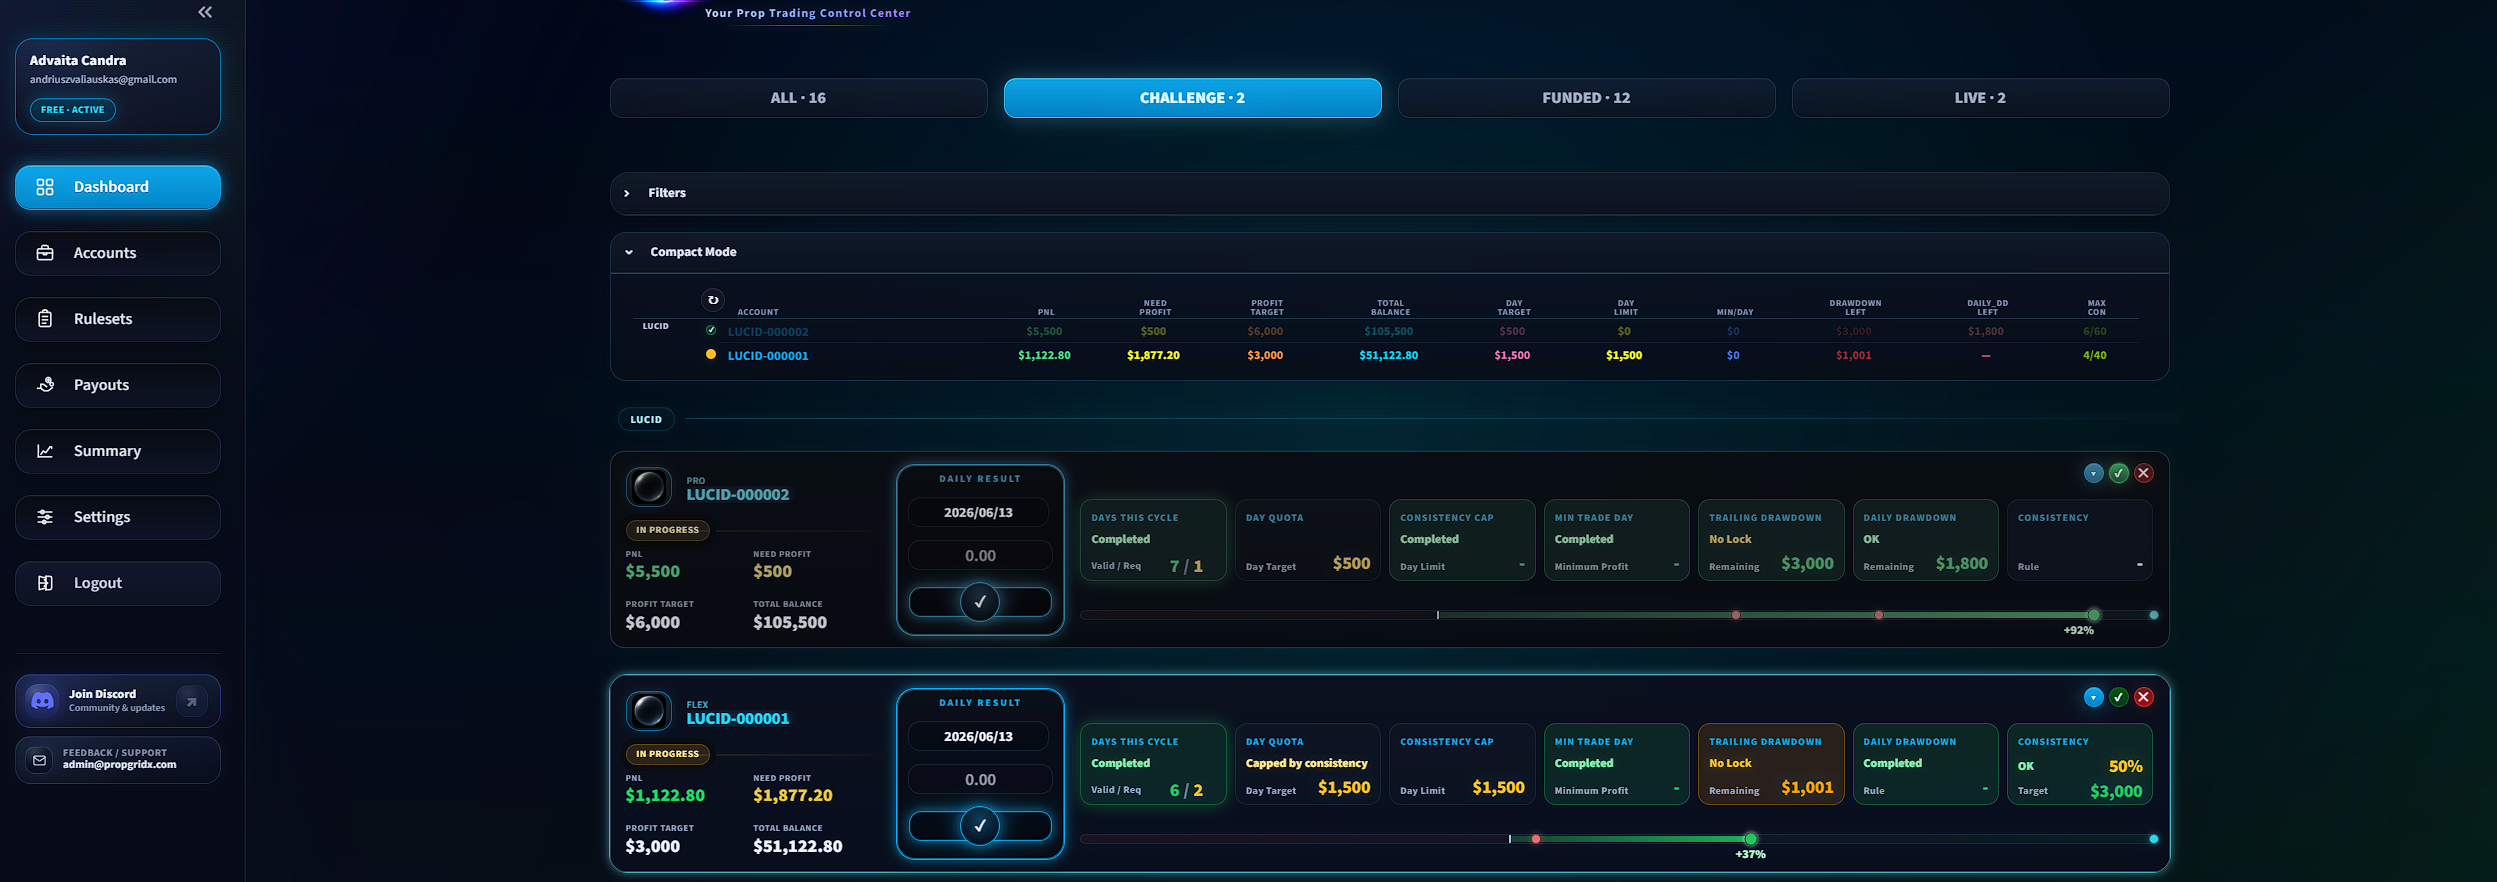The height and width of the screenshot is (882, 2497).
Task: Click the date field 2026/06/13 on LUCID-000002
Action: 979,512
